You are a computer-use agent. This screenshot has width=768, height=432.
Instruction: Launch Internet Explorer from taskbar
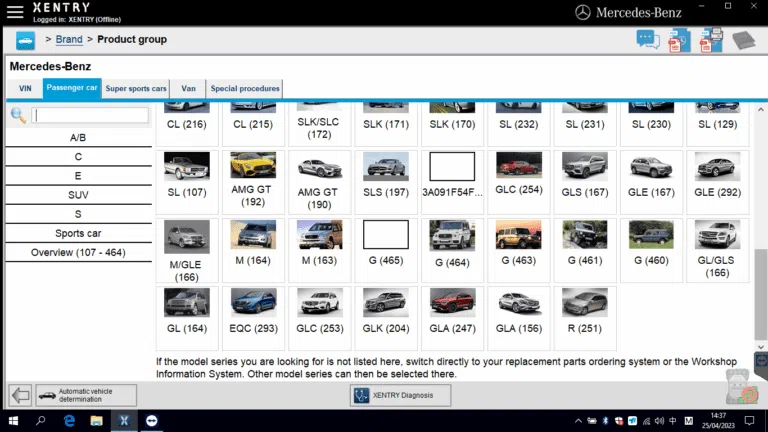tap(69, 421)
